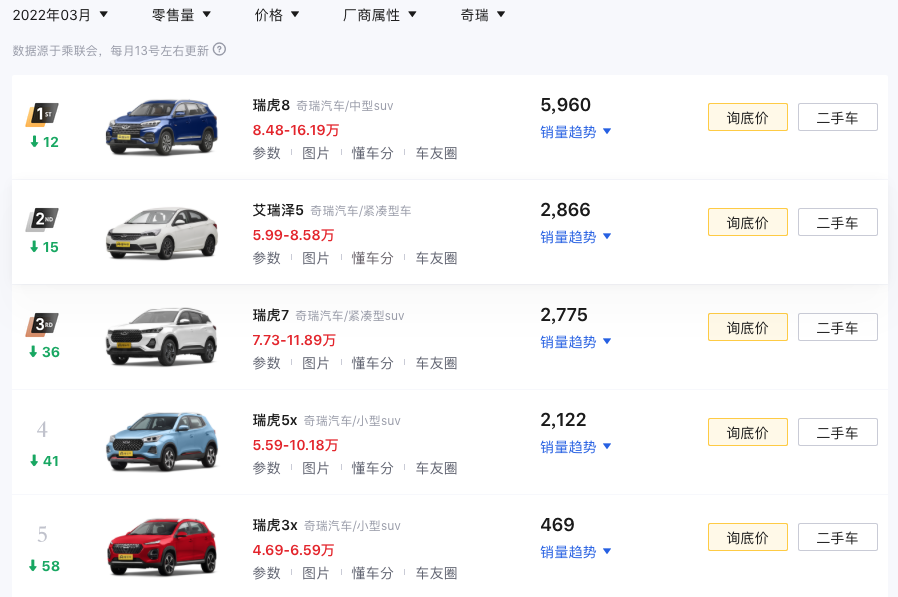Image resolution: width=898 pixels, height=597 pixels.
Task: Open 懂车分 link under 瑞虎5x
Action: tap(372, 468)
